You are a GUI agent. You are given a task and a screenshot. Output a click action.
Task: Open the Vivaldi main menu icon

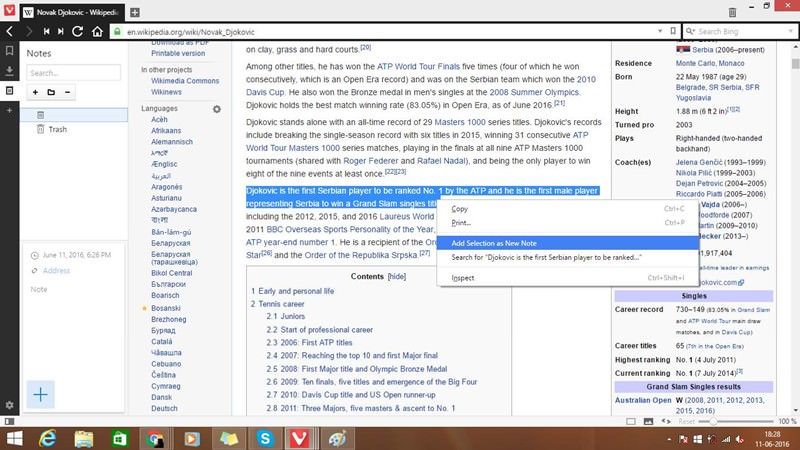[9, 10]
